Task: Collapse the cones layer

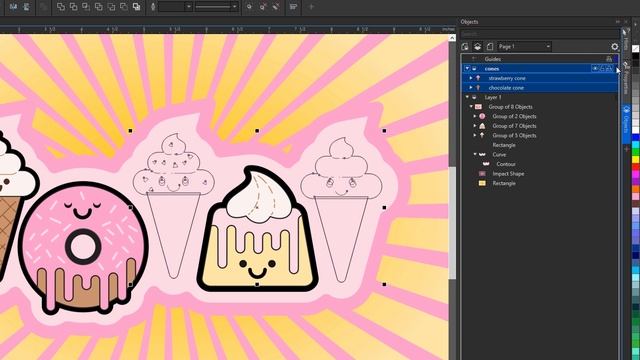Action: click(x=467, y=69)
